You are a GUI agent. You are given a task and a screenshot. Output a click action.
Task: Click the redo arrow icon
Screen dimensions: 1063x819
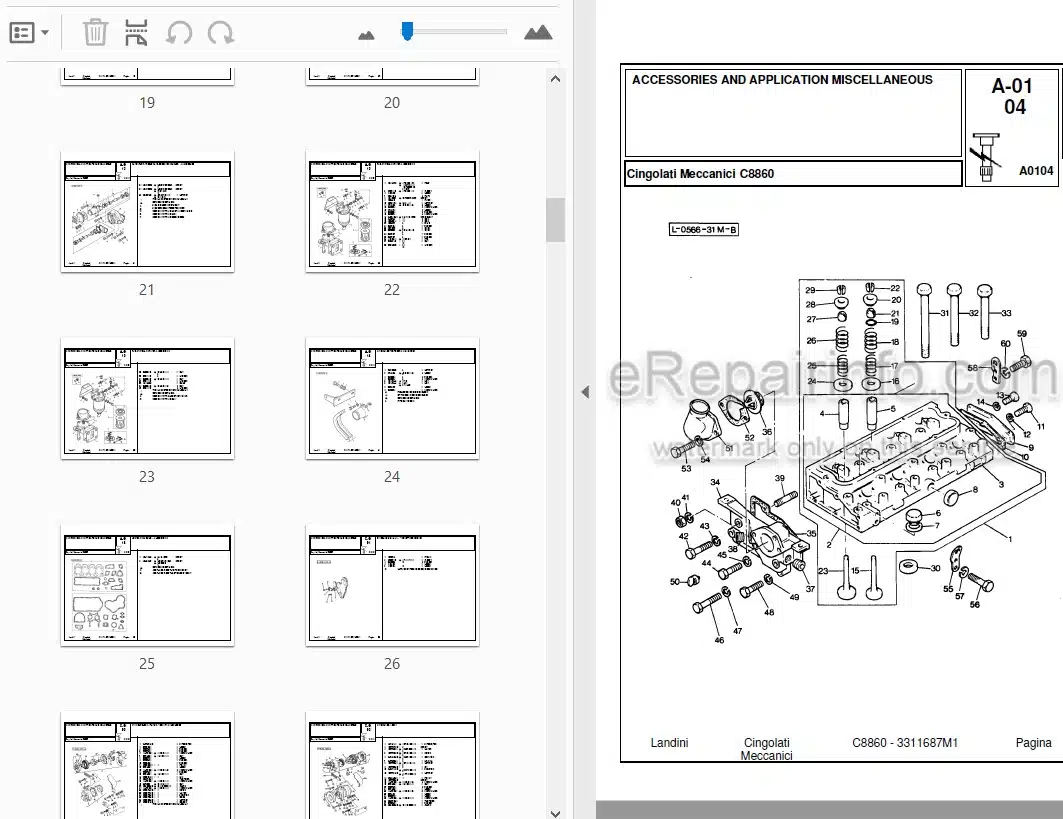coord(221,33)
